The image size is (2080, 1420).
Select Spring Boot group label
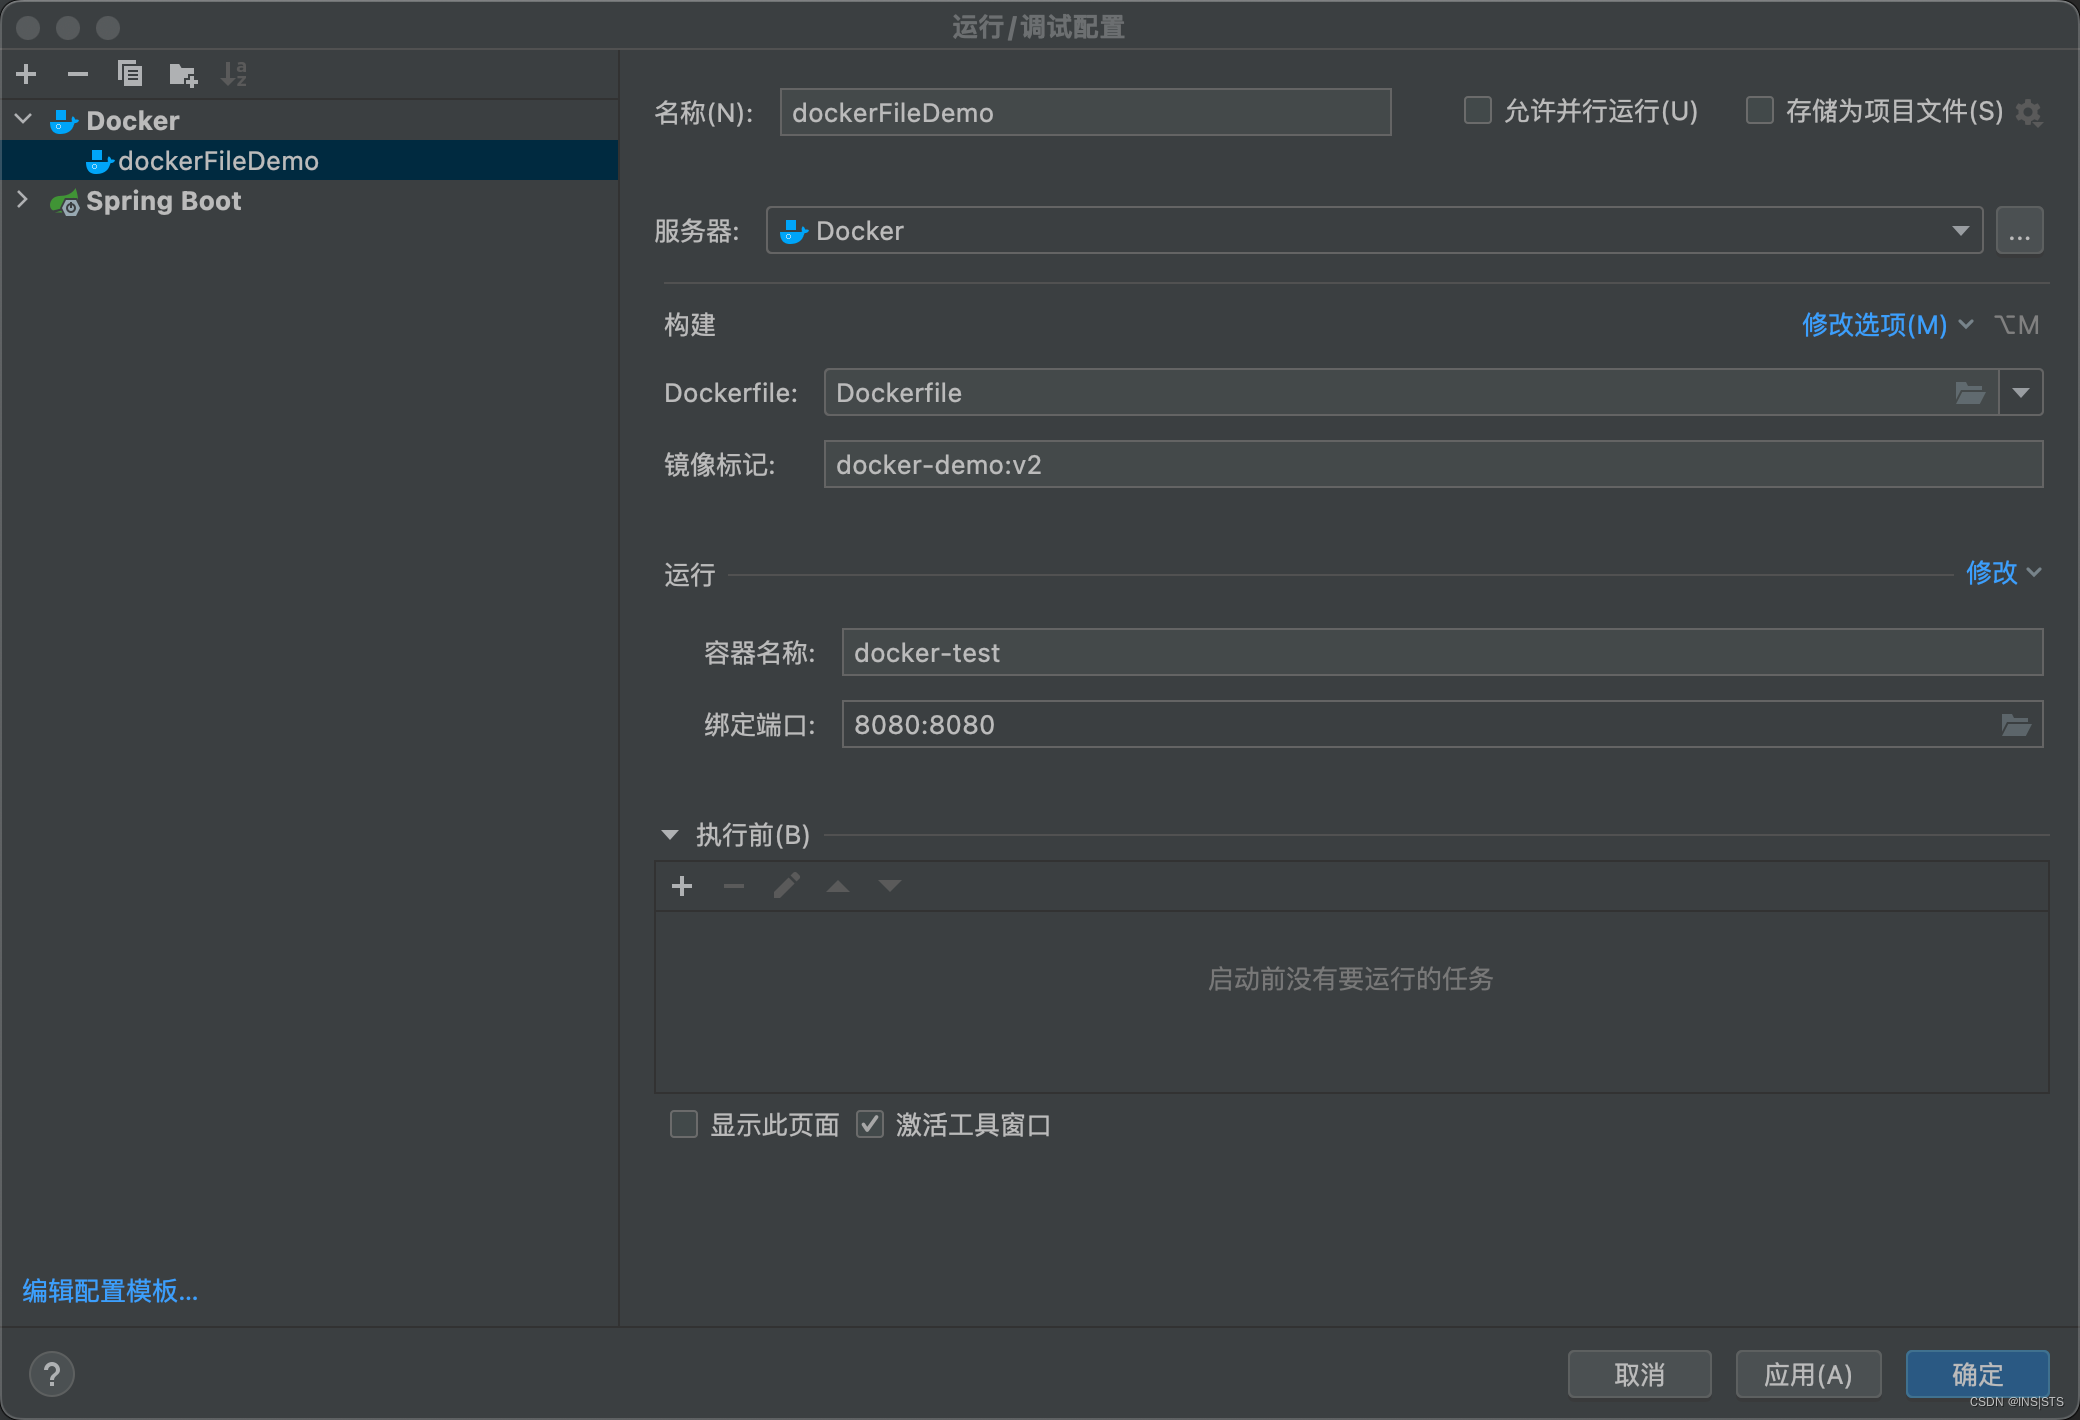point(163,201)
